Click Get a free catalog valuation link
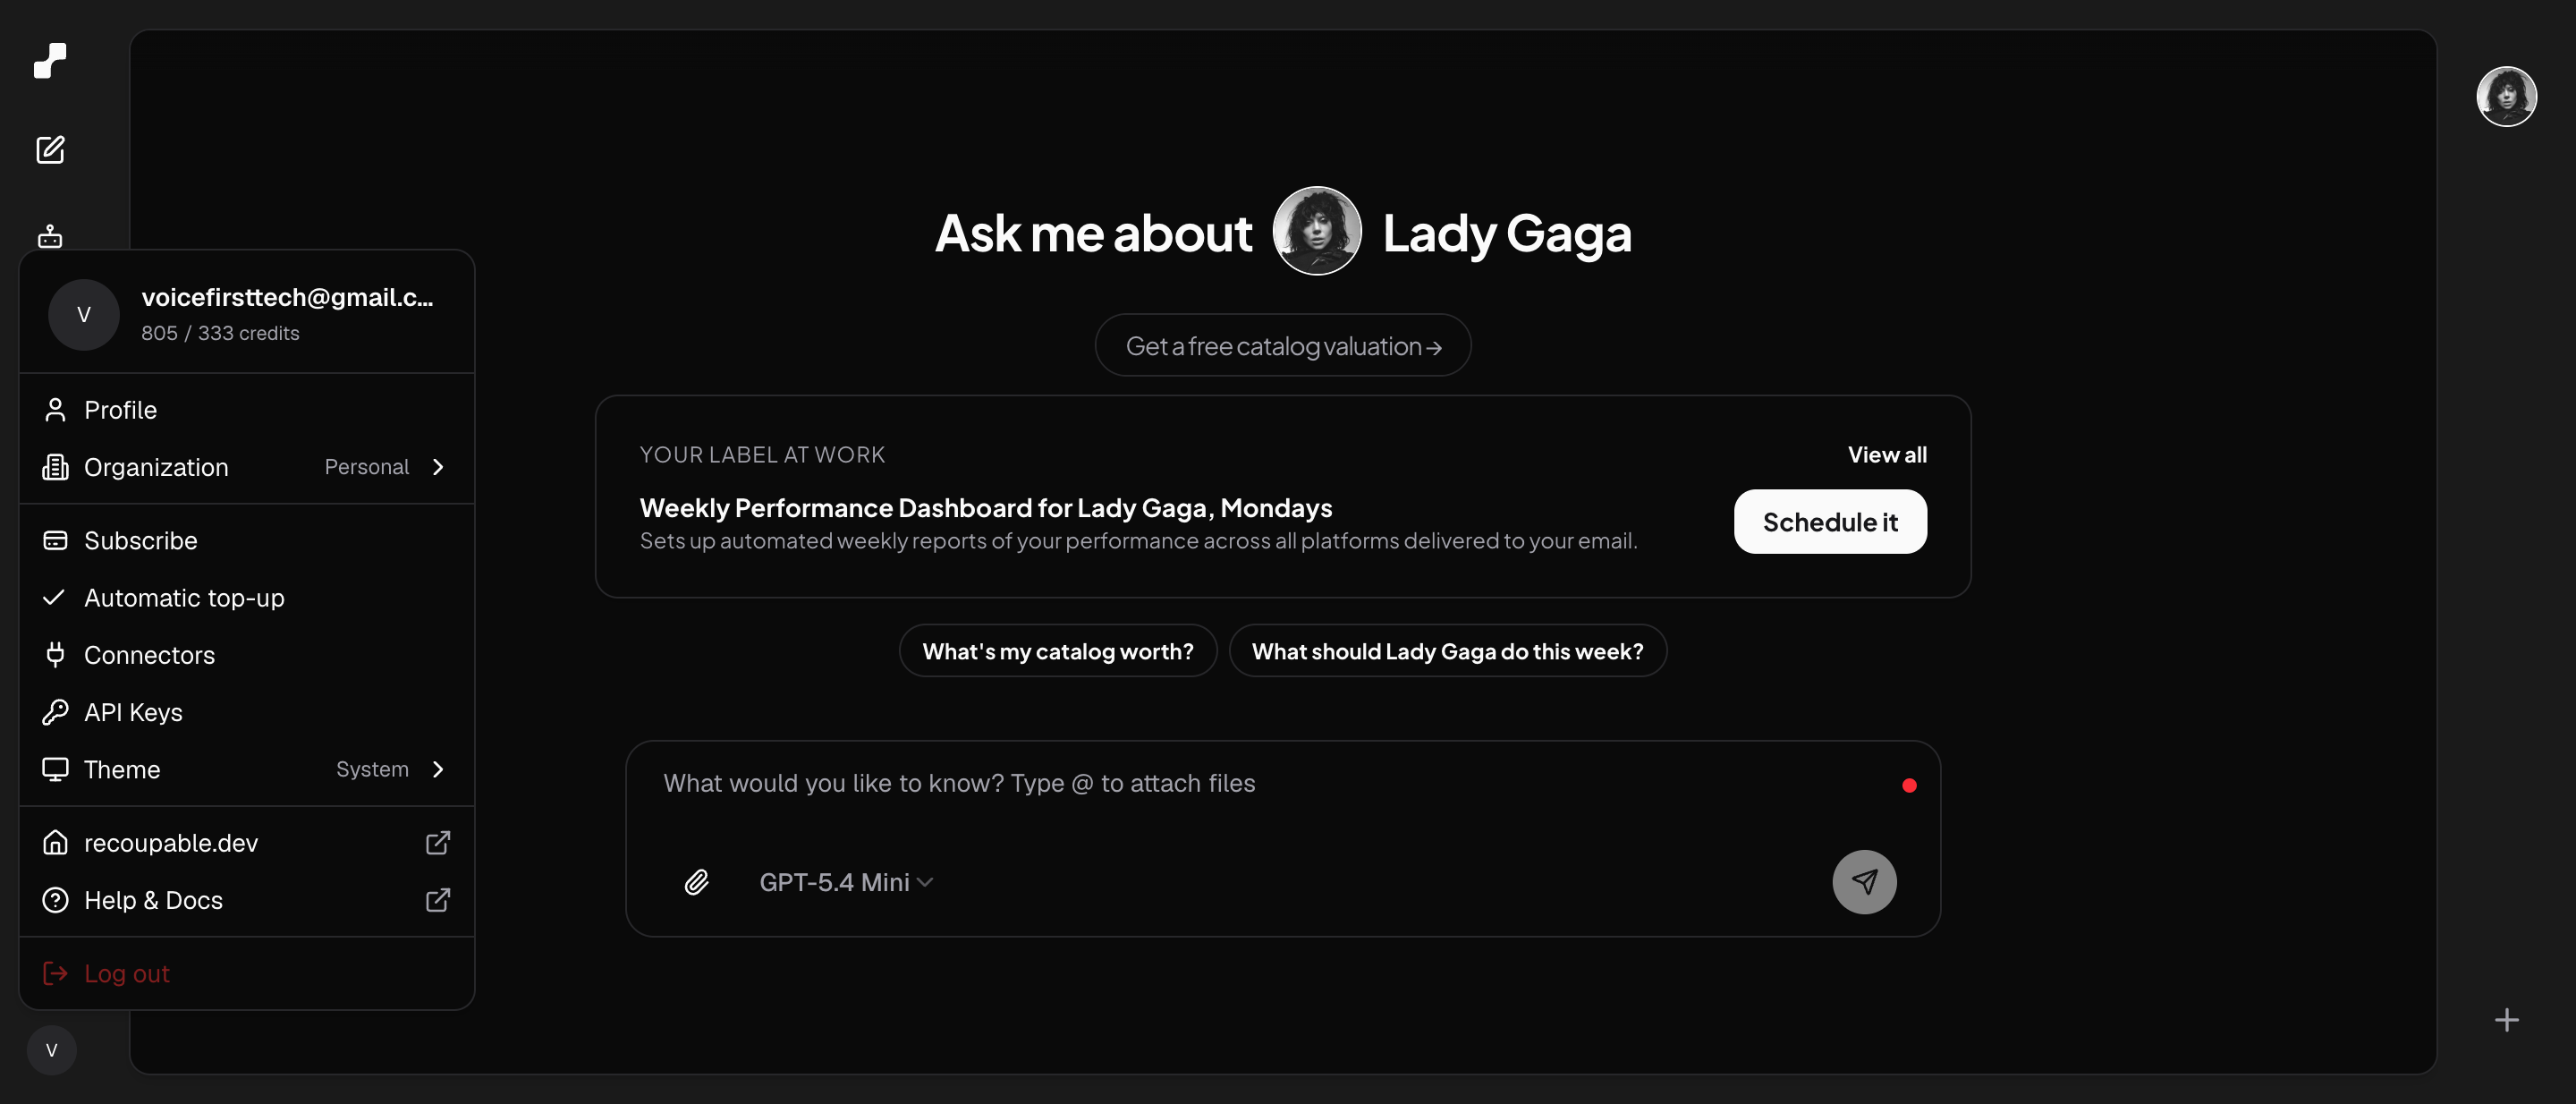This screenshot has height=1104, width=2576. coord(1283,346)
